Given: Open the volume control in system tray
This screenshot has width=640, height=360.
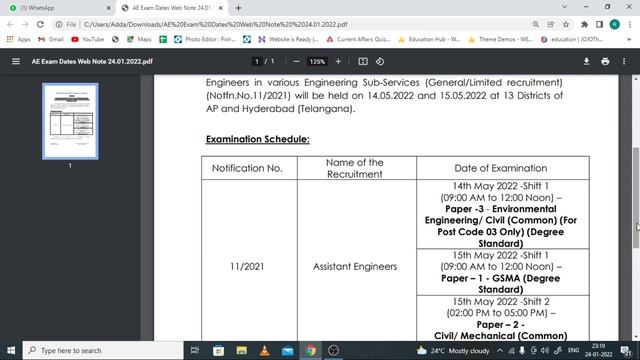Looking at the screenshot, I should (545, 351).
